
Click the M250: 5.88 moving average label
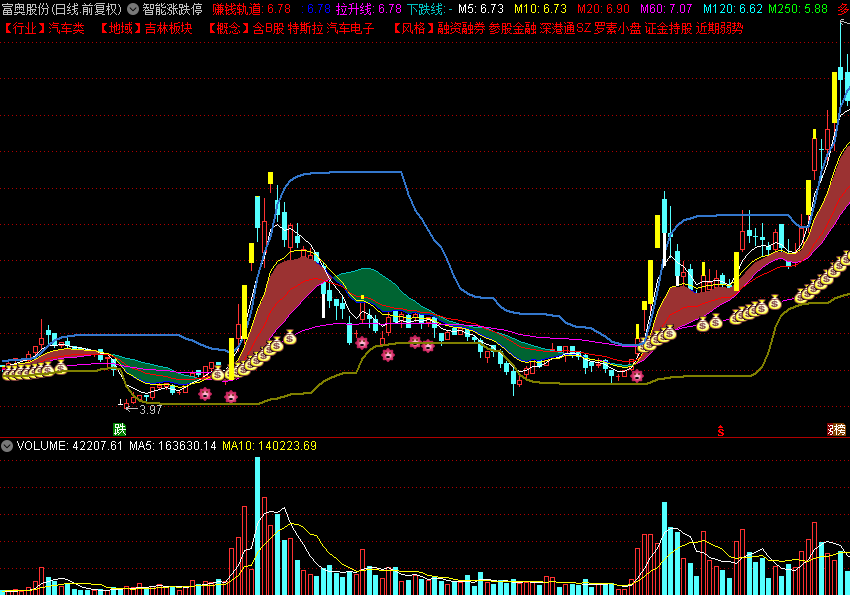(x=798, y=9)
